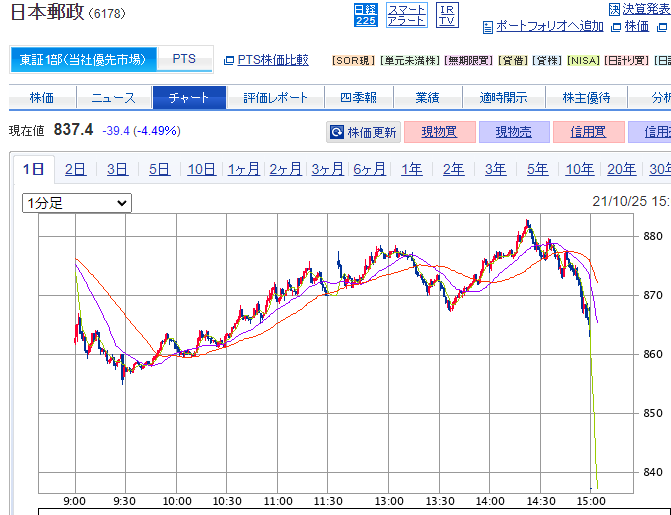Open the 評価レポート tab

point(276,98)
